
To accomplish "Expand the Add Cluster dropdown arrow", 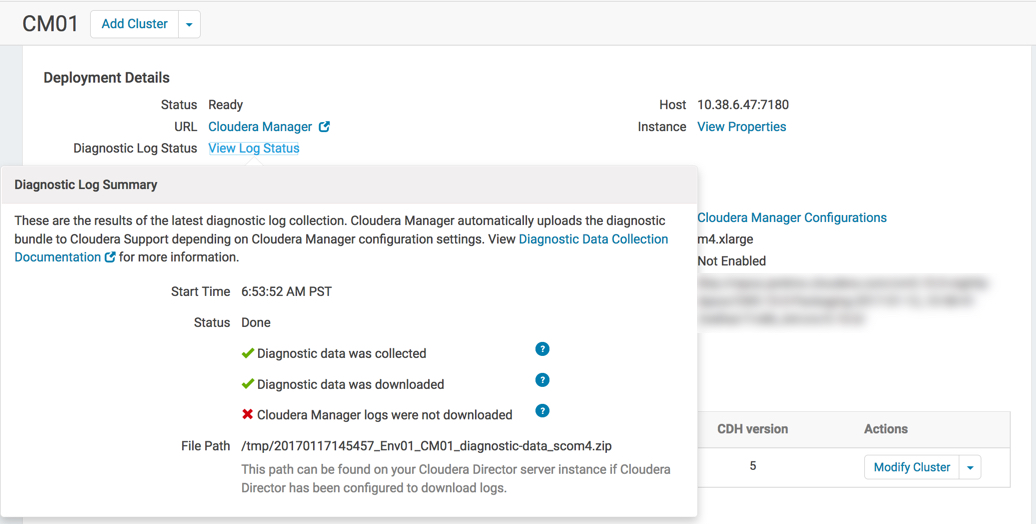I will point(189,24).
